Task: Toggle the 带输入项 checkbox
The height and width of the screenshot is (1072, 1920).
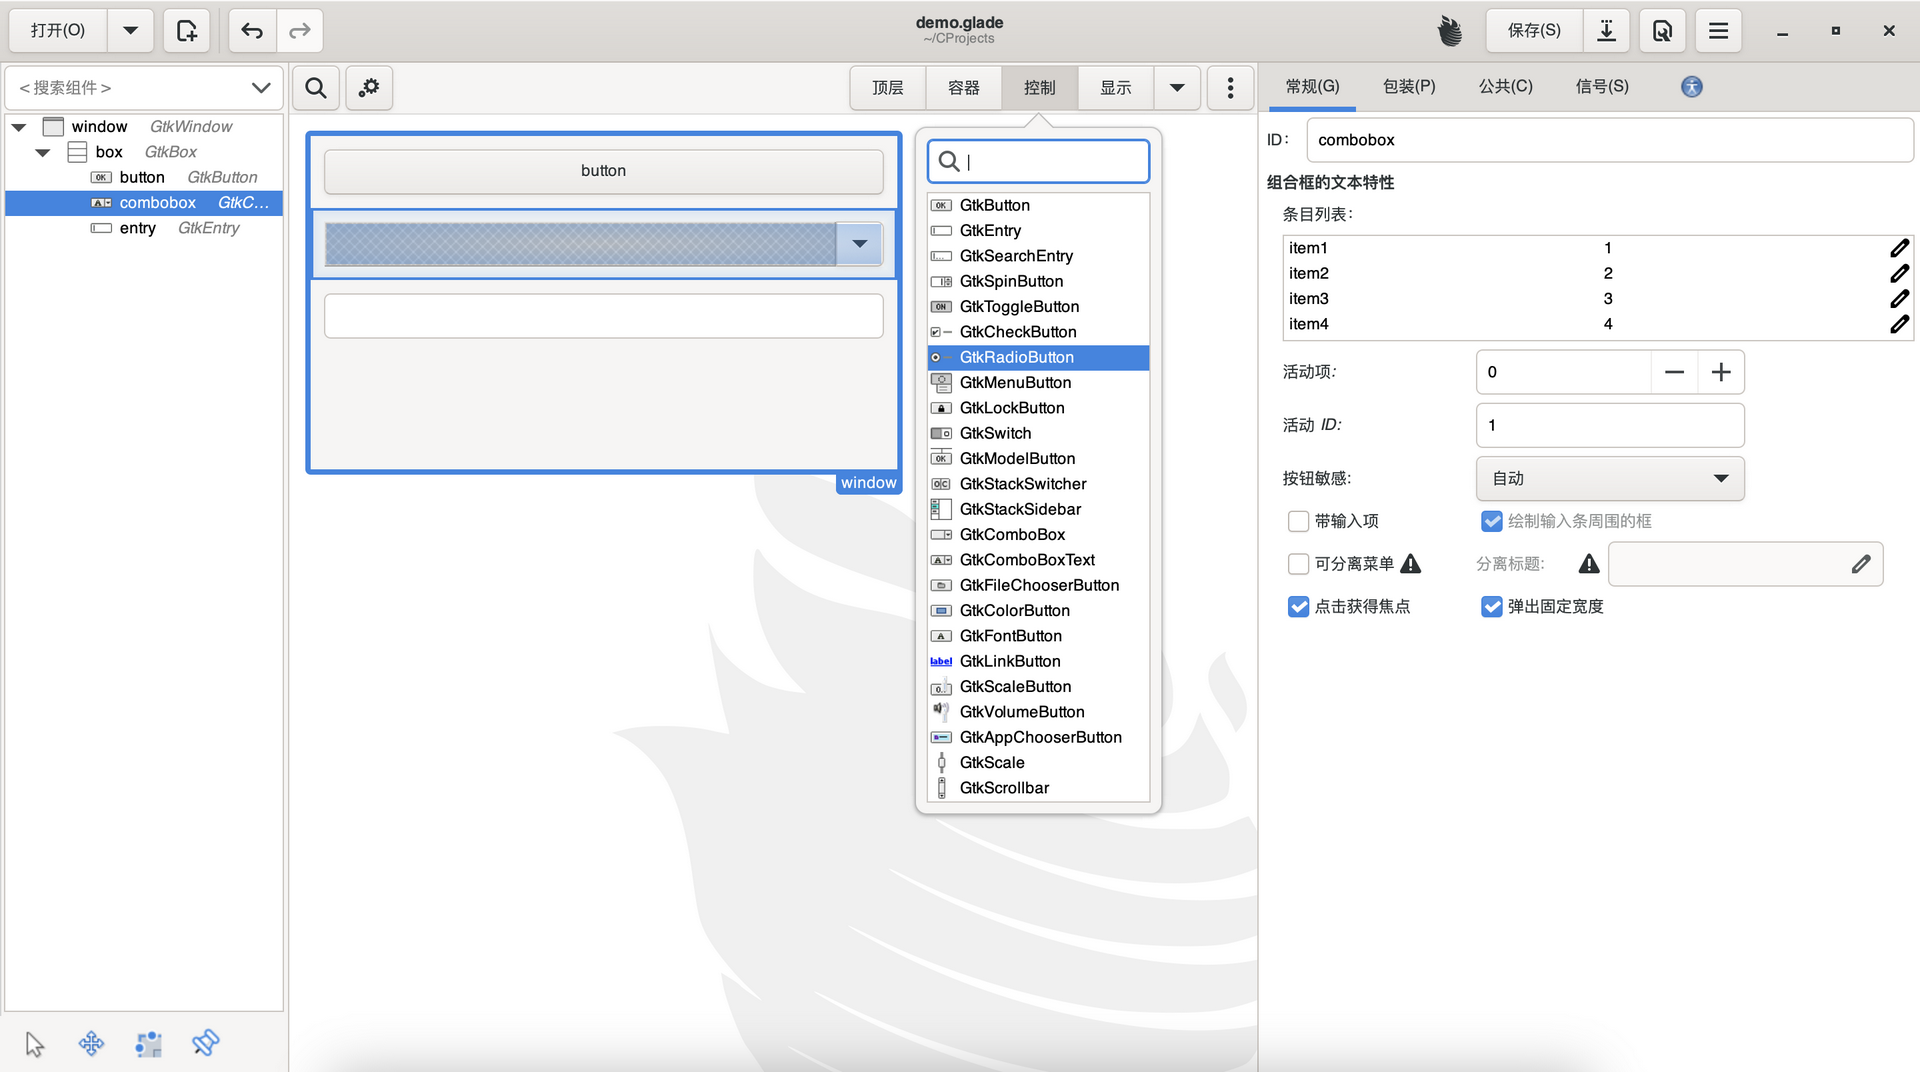Action: (1298, 521)
